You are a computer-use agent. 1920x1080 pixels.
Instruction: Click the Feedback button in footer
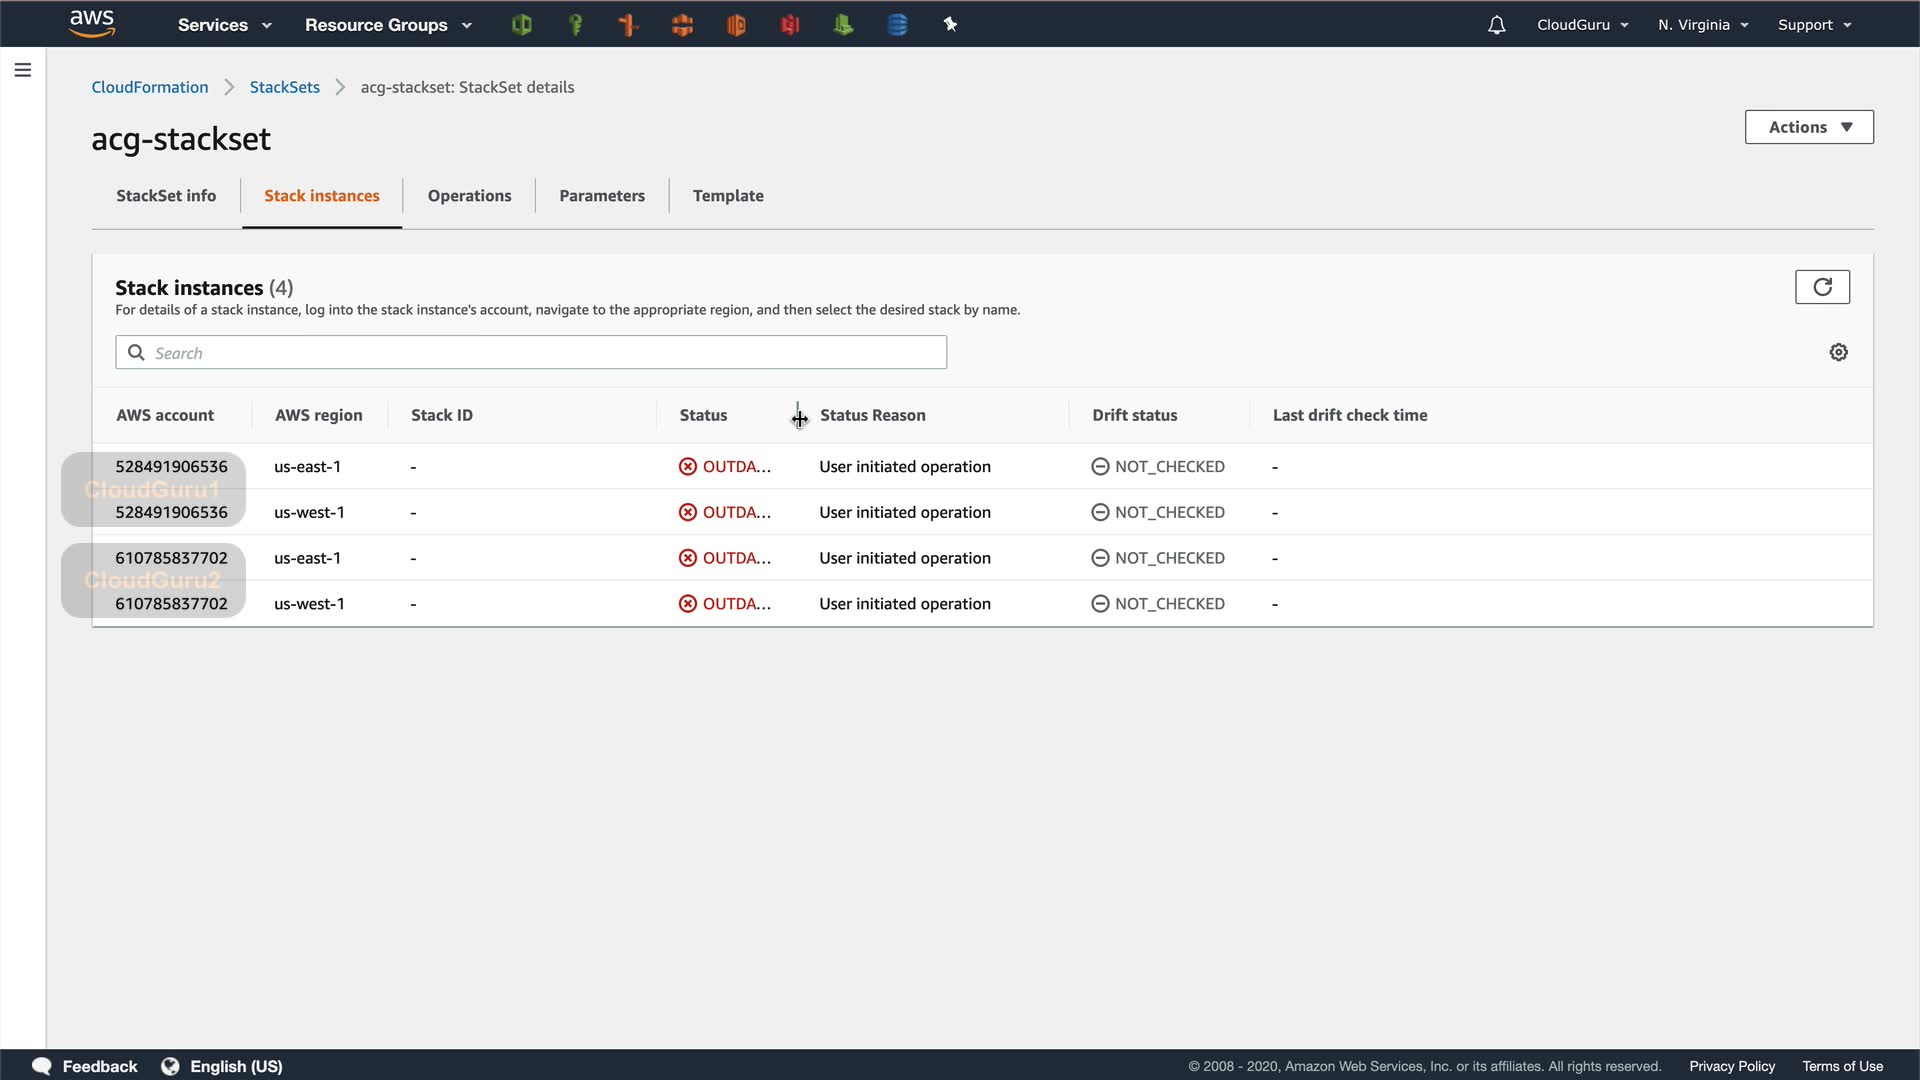pos(86,1066)
